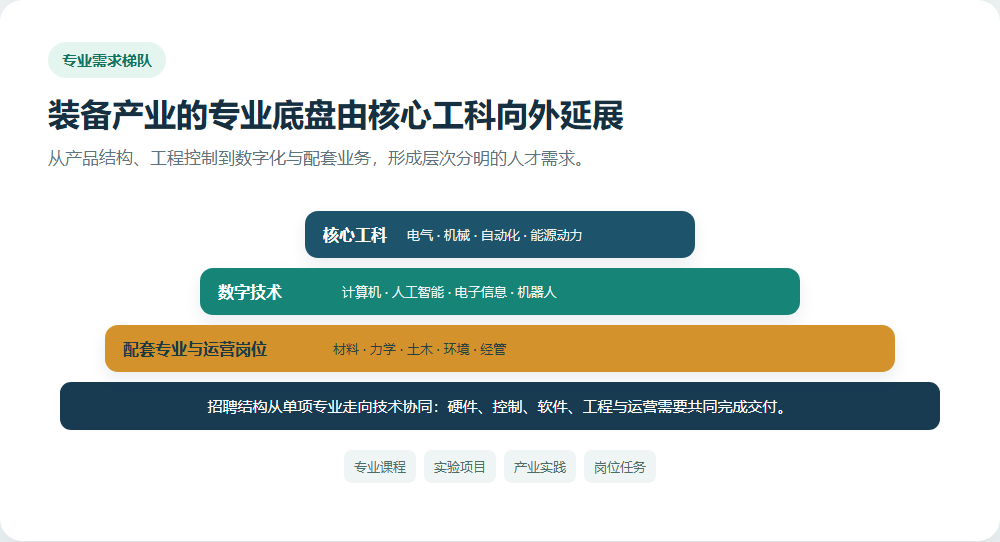Click the 实验项目 chip
1000x542 pixels.
(460, 467)
